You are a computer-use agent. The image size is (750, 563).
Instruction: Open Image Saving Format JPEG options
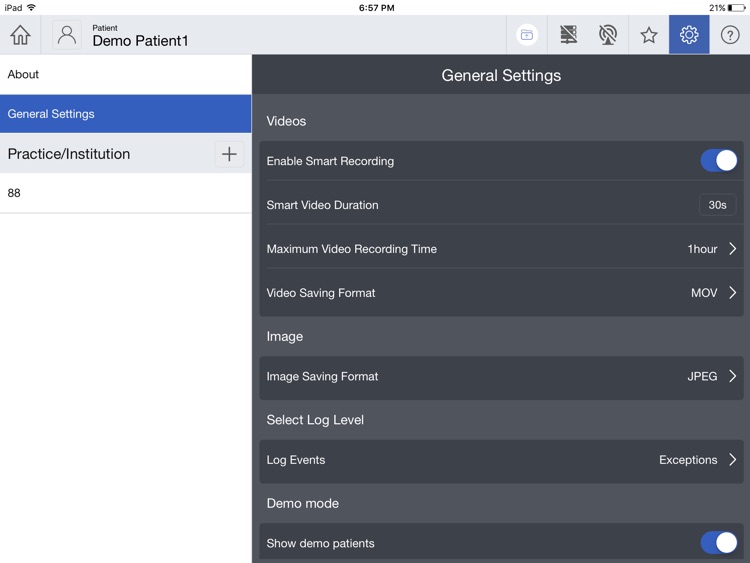501,377
